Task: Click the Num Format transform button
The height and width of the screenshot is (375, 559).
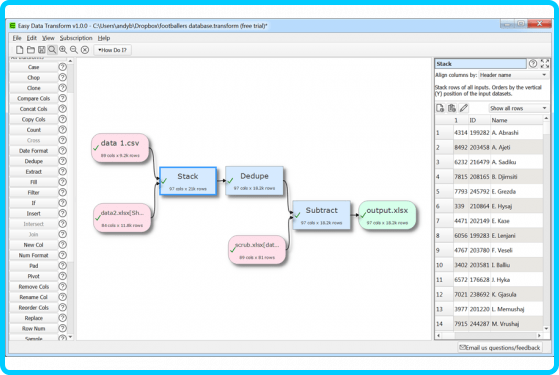Action: 34,255
